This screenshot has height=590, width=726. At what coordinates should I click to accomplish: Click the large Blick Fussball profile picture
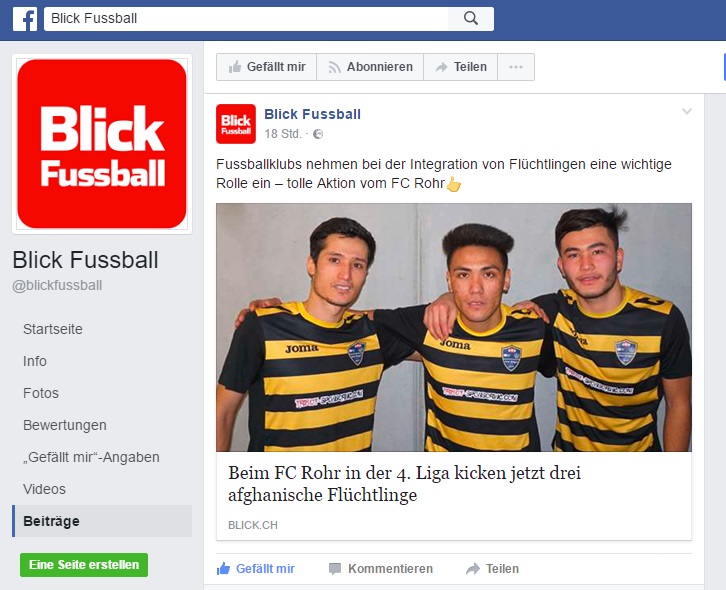pyautogui.click(x=102, y=144)
